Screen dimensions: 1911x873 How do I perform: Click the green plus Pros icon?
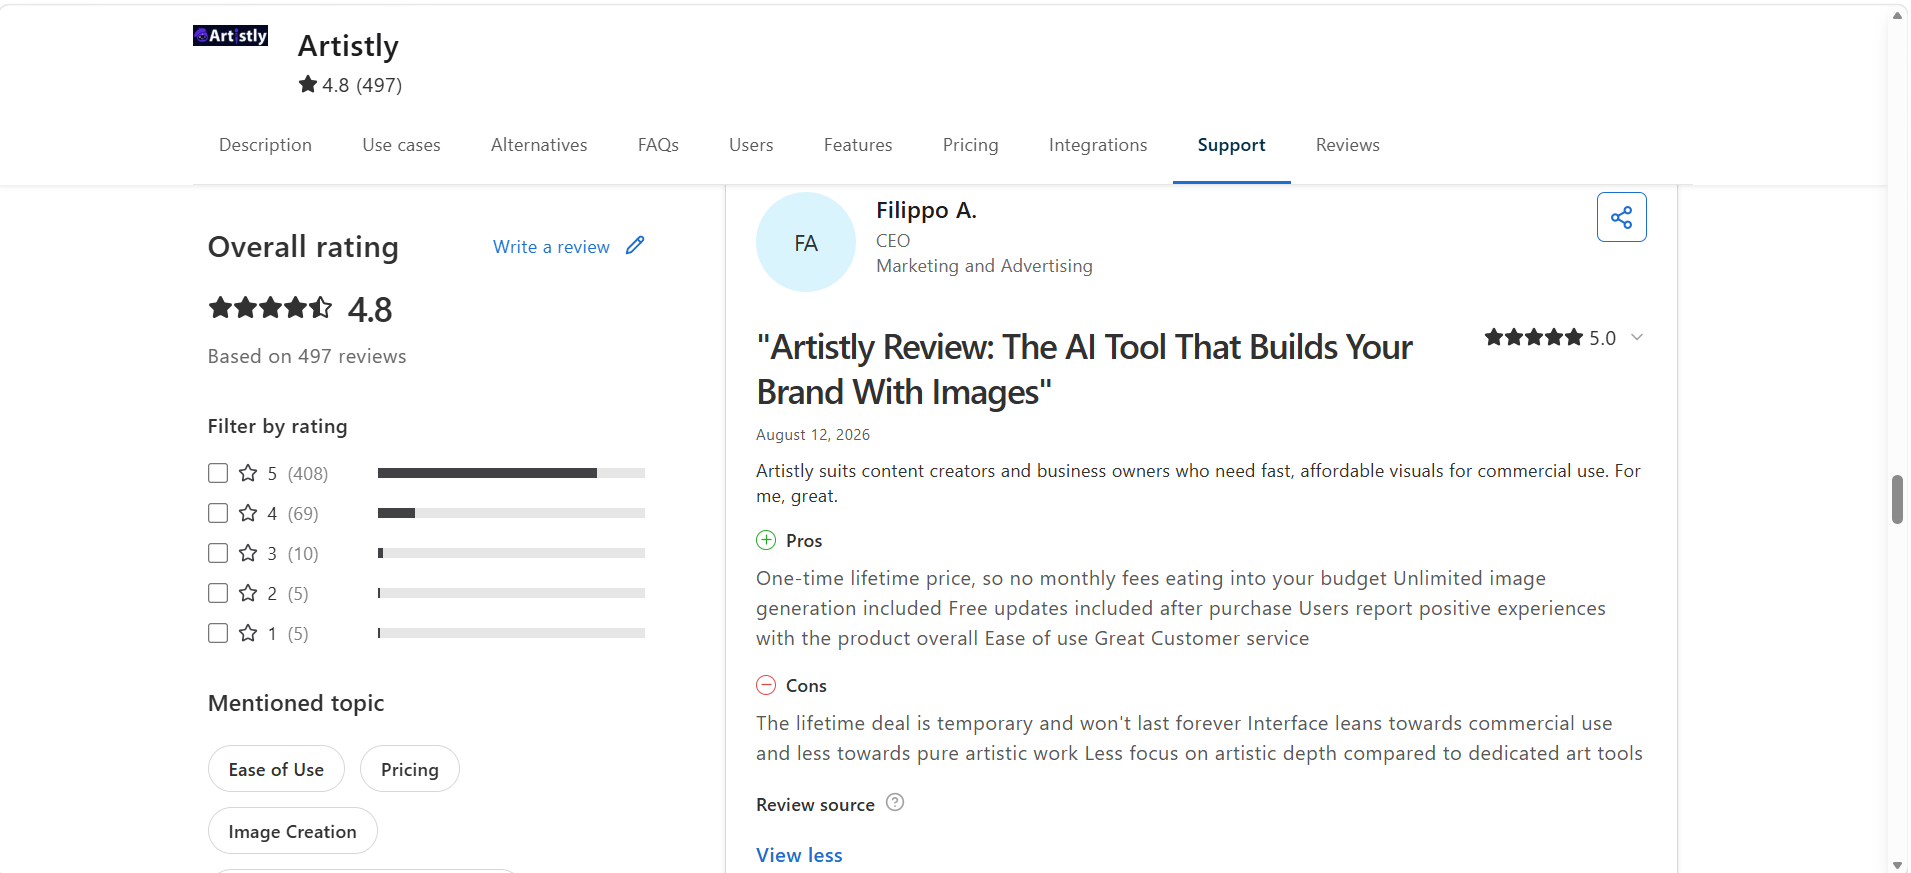click(766, 540)
